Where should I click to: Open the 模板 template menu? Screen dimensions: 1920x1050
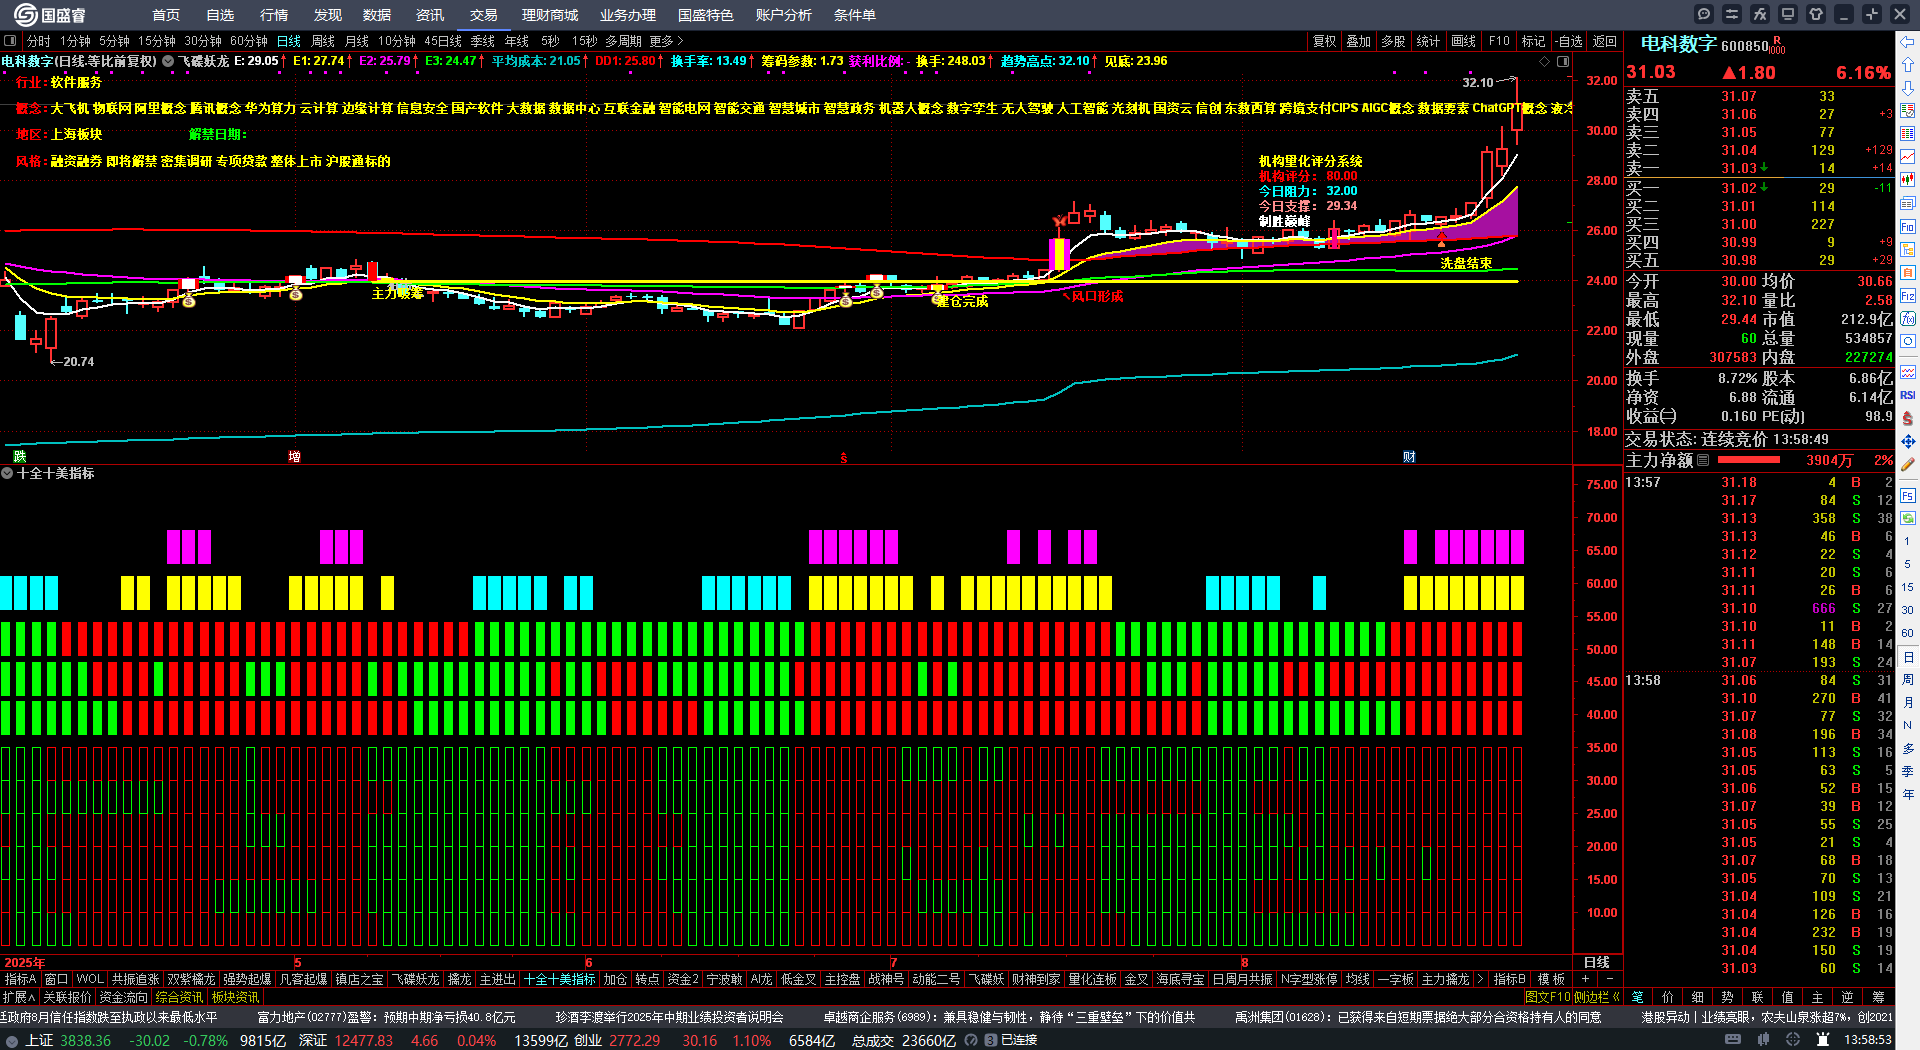tap(1551, 979)
